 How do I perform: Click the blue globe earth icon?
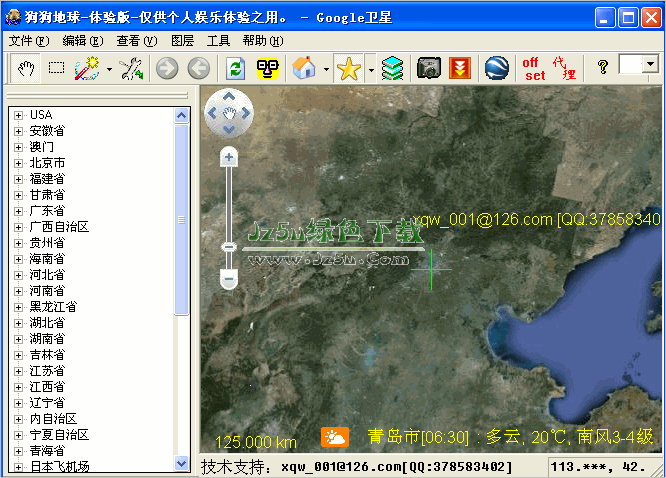pyautogui.click(x=497, y=68)
